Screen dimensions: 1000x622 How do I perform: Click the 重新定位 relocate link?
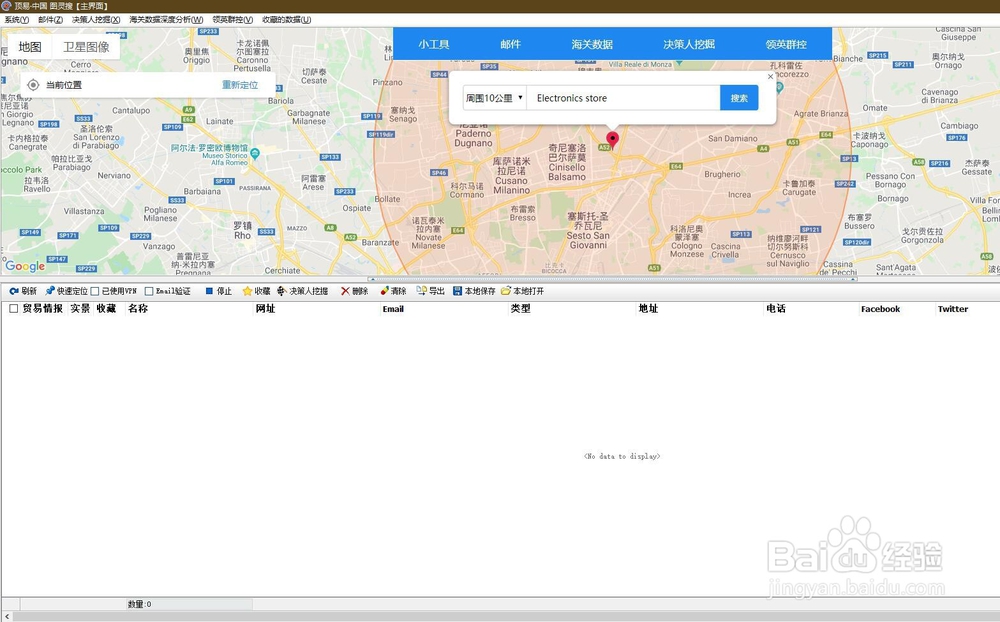(x=240, y=85)
